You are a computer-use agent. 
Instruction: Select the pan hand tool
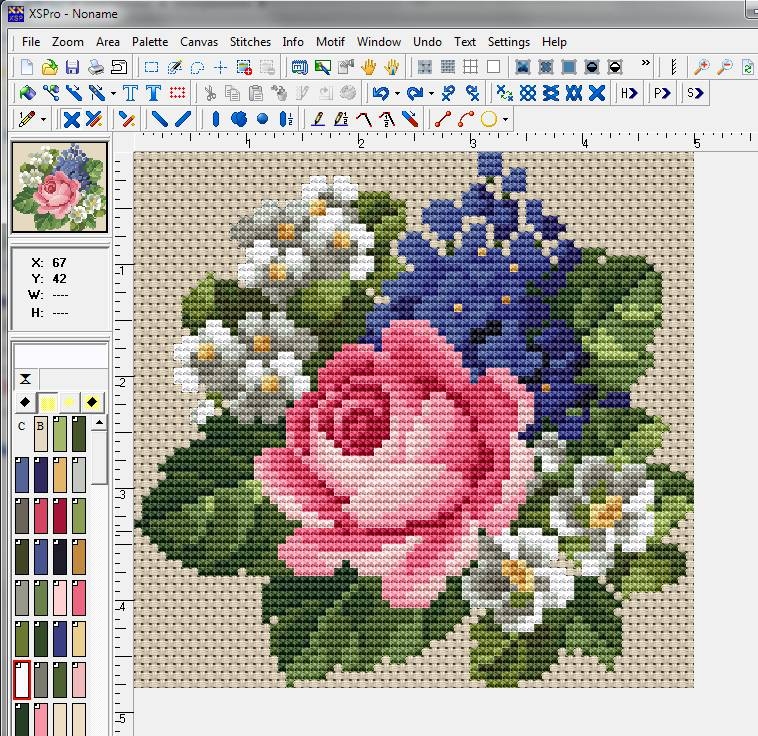pos(368,67)
